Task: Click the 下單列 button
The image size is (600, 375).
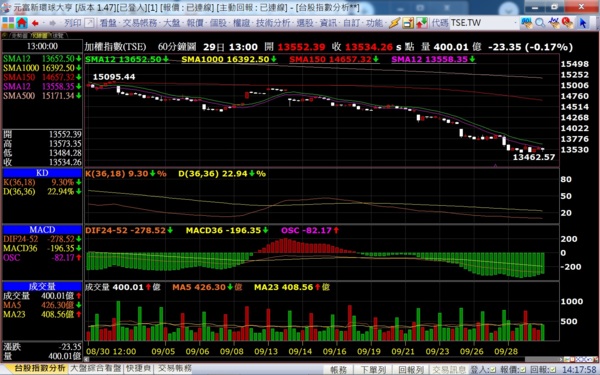Action: [x=373, y=370]
